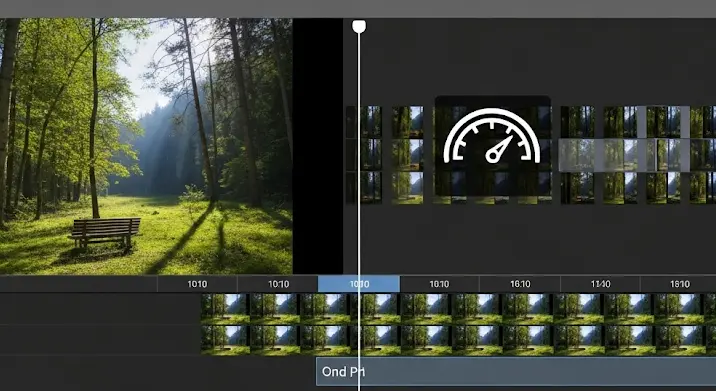Select the lower filmstrip clip in timeline

pyautogui.click(x=458, y=340)
